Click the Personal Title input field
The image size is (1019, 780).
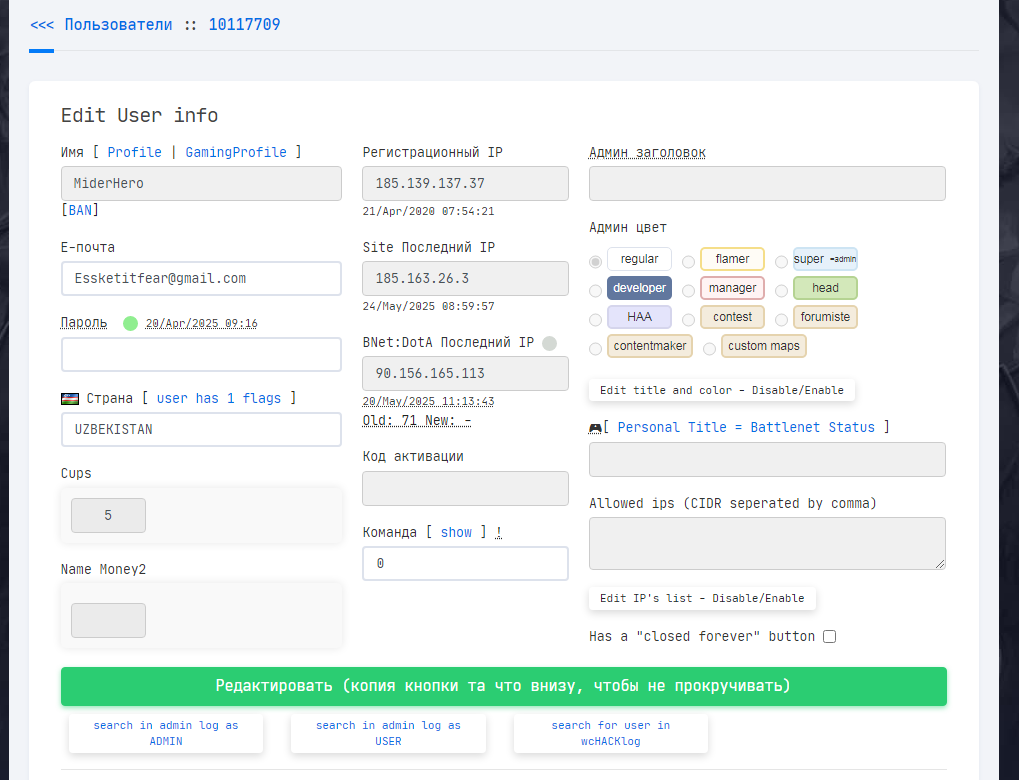[x=767, y=460]
